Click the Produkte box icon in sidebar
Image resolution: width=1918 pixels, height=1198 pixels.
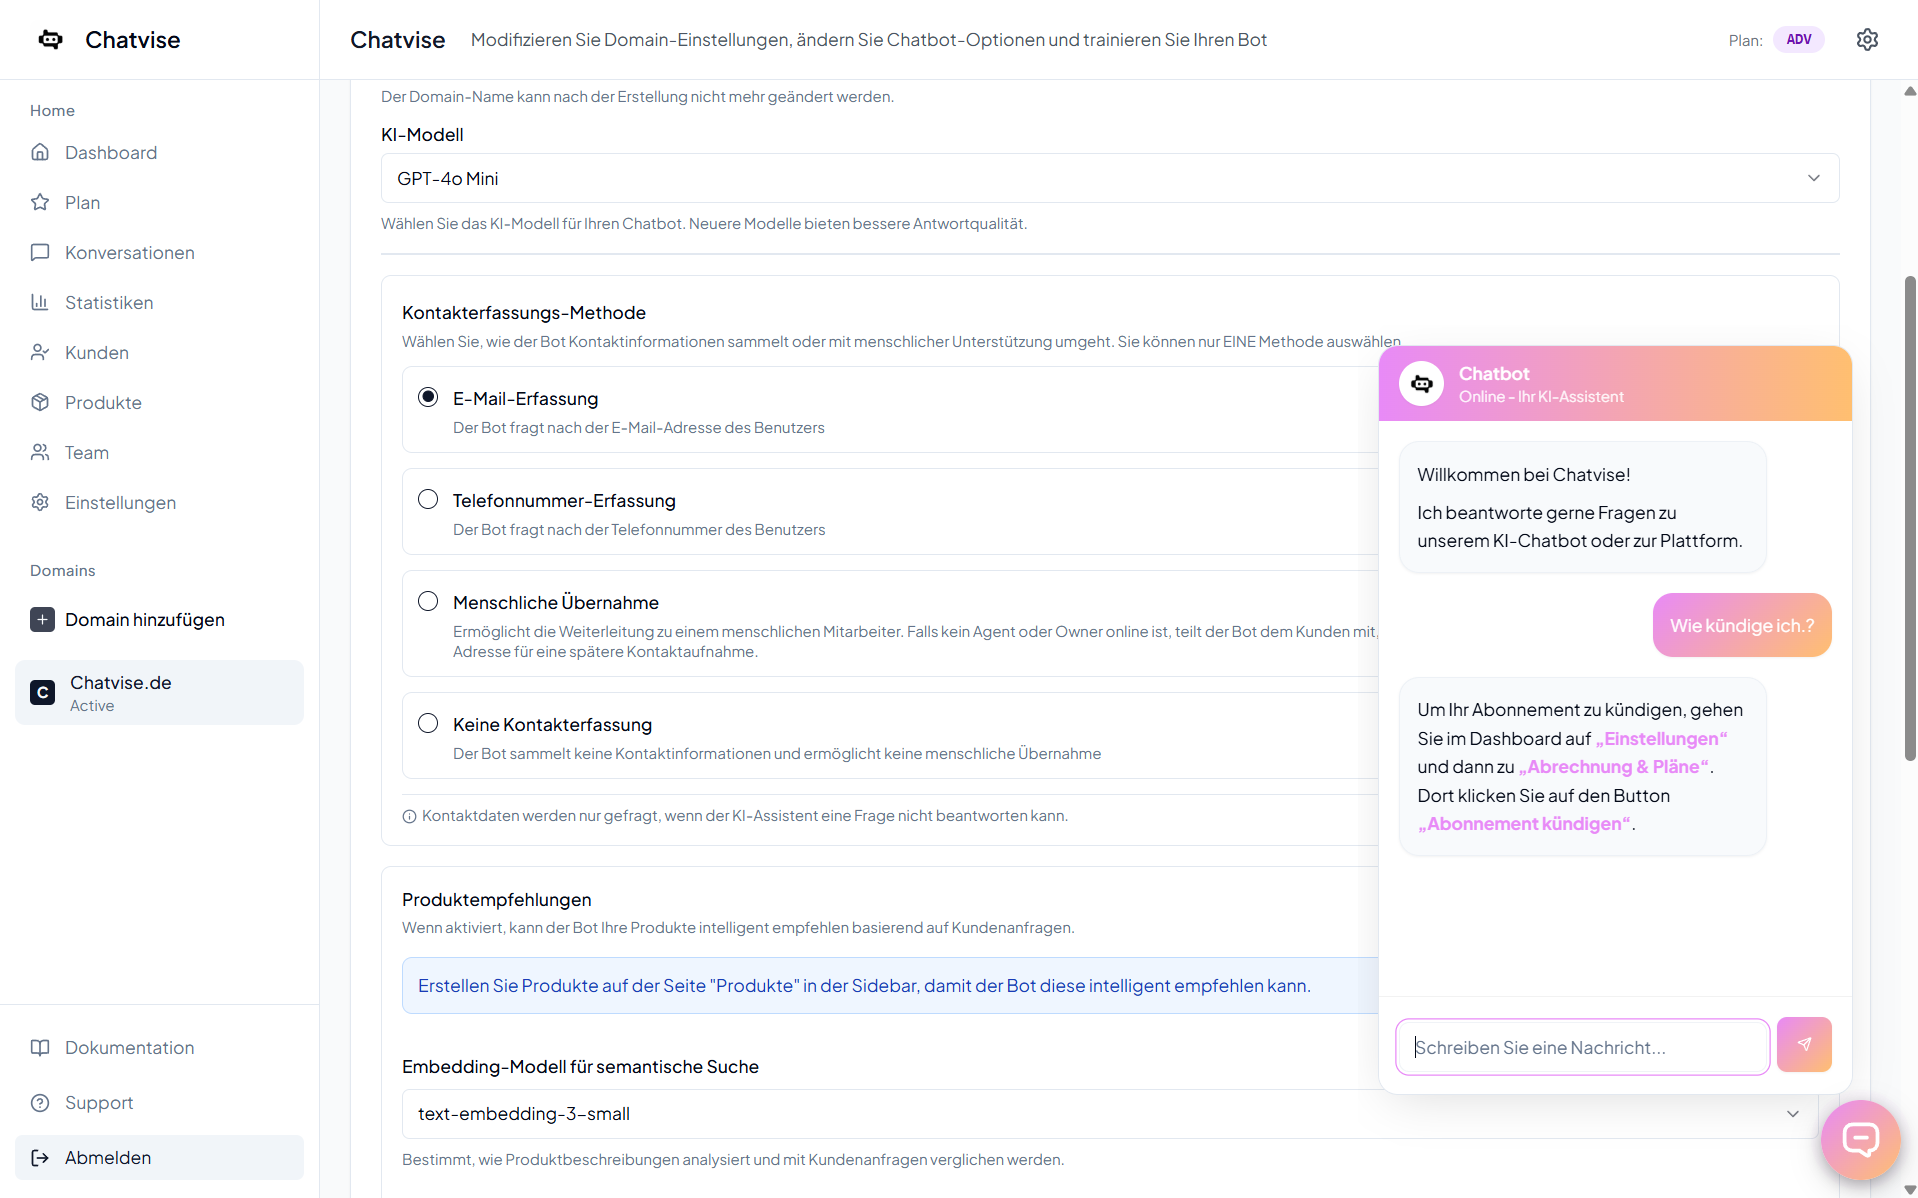click(x=40, y=402)
